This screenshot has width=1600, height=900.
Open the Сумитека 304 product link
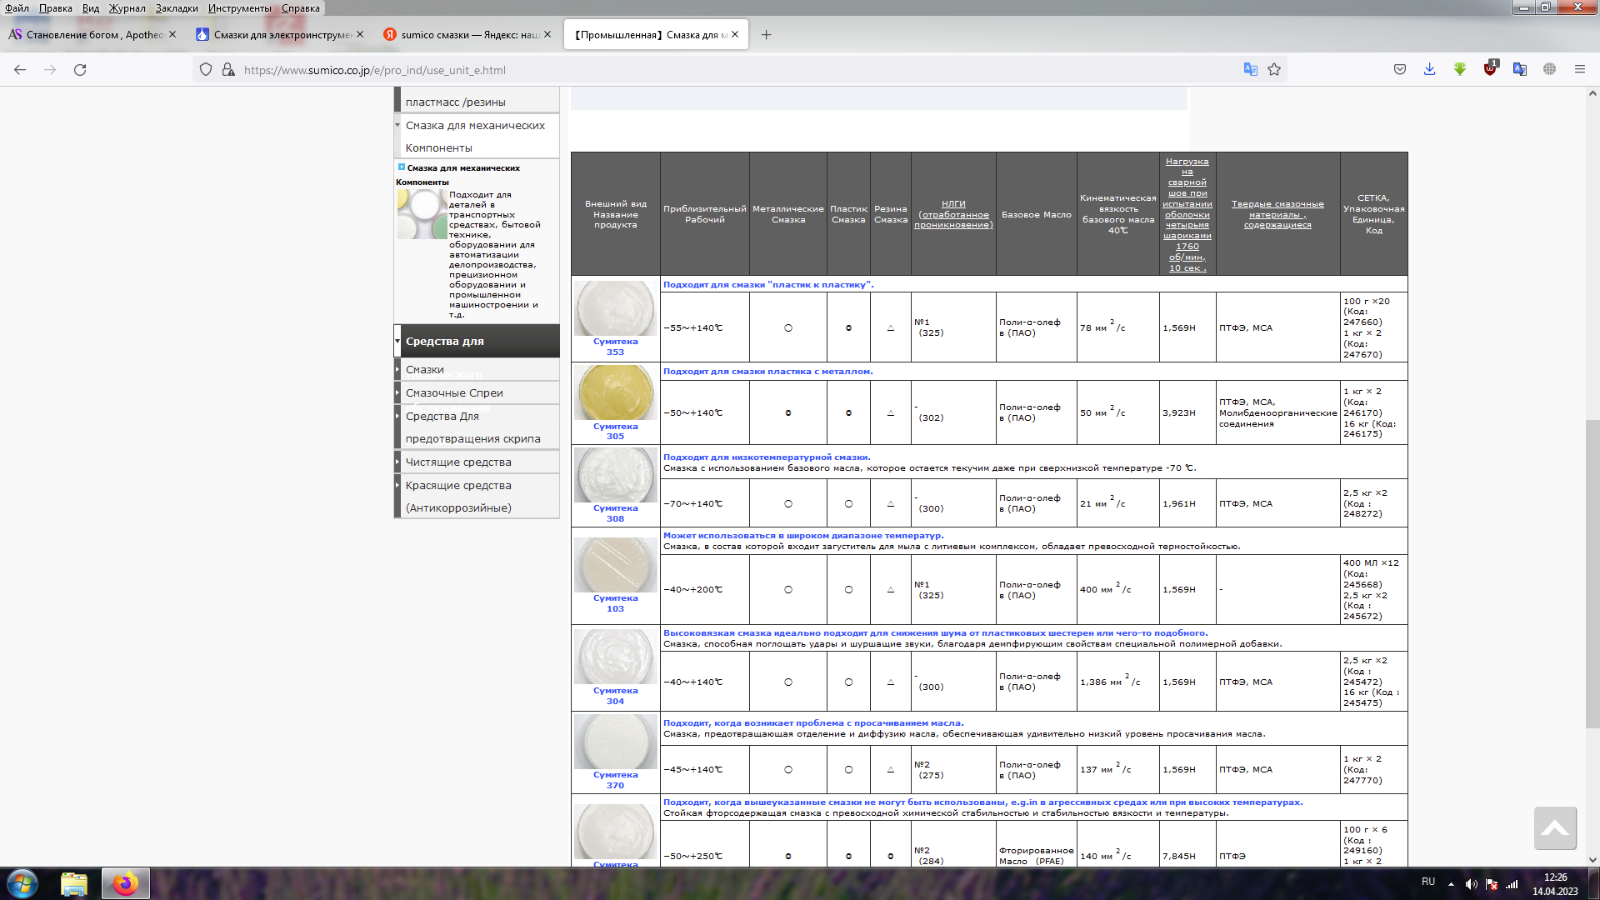point(615,696)
